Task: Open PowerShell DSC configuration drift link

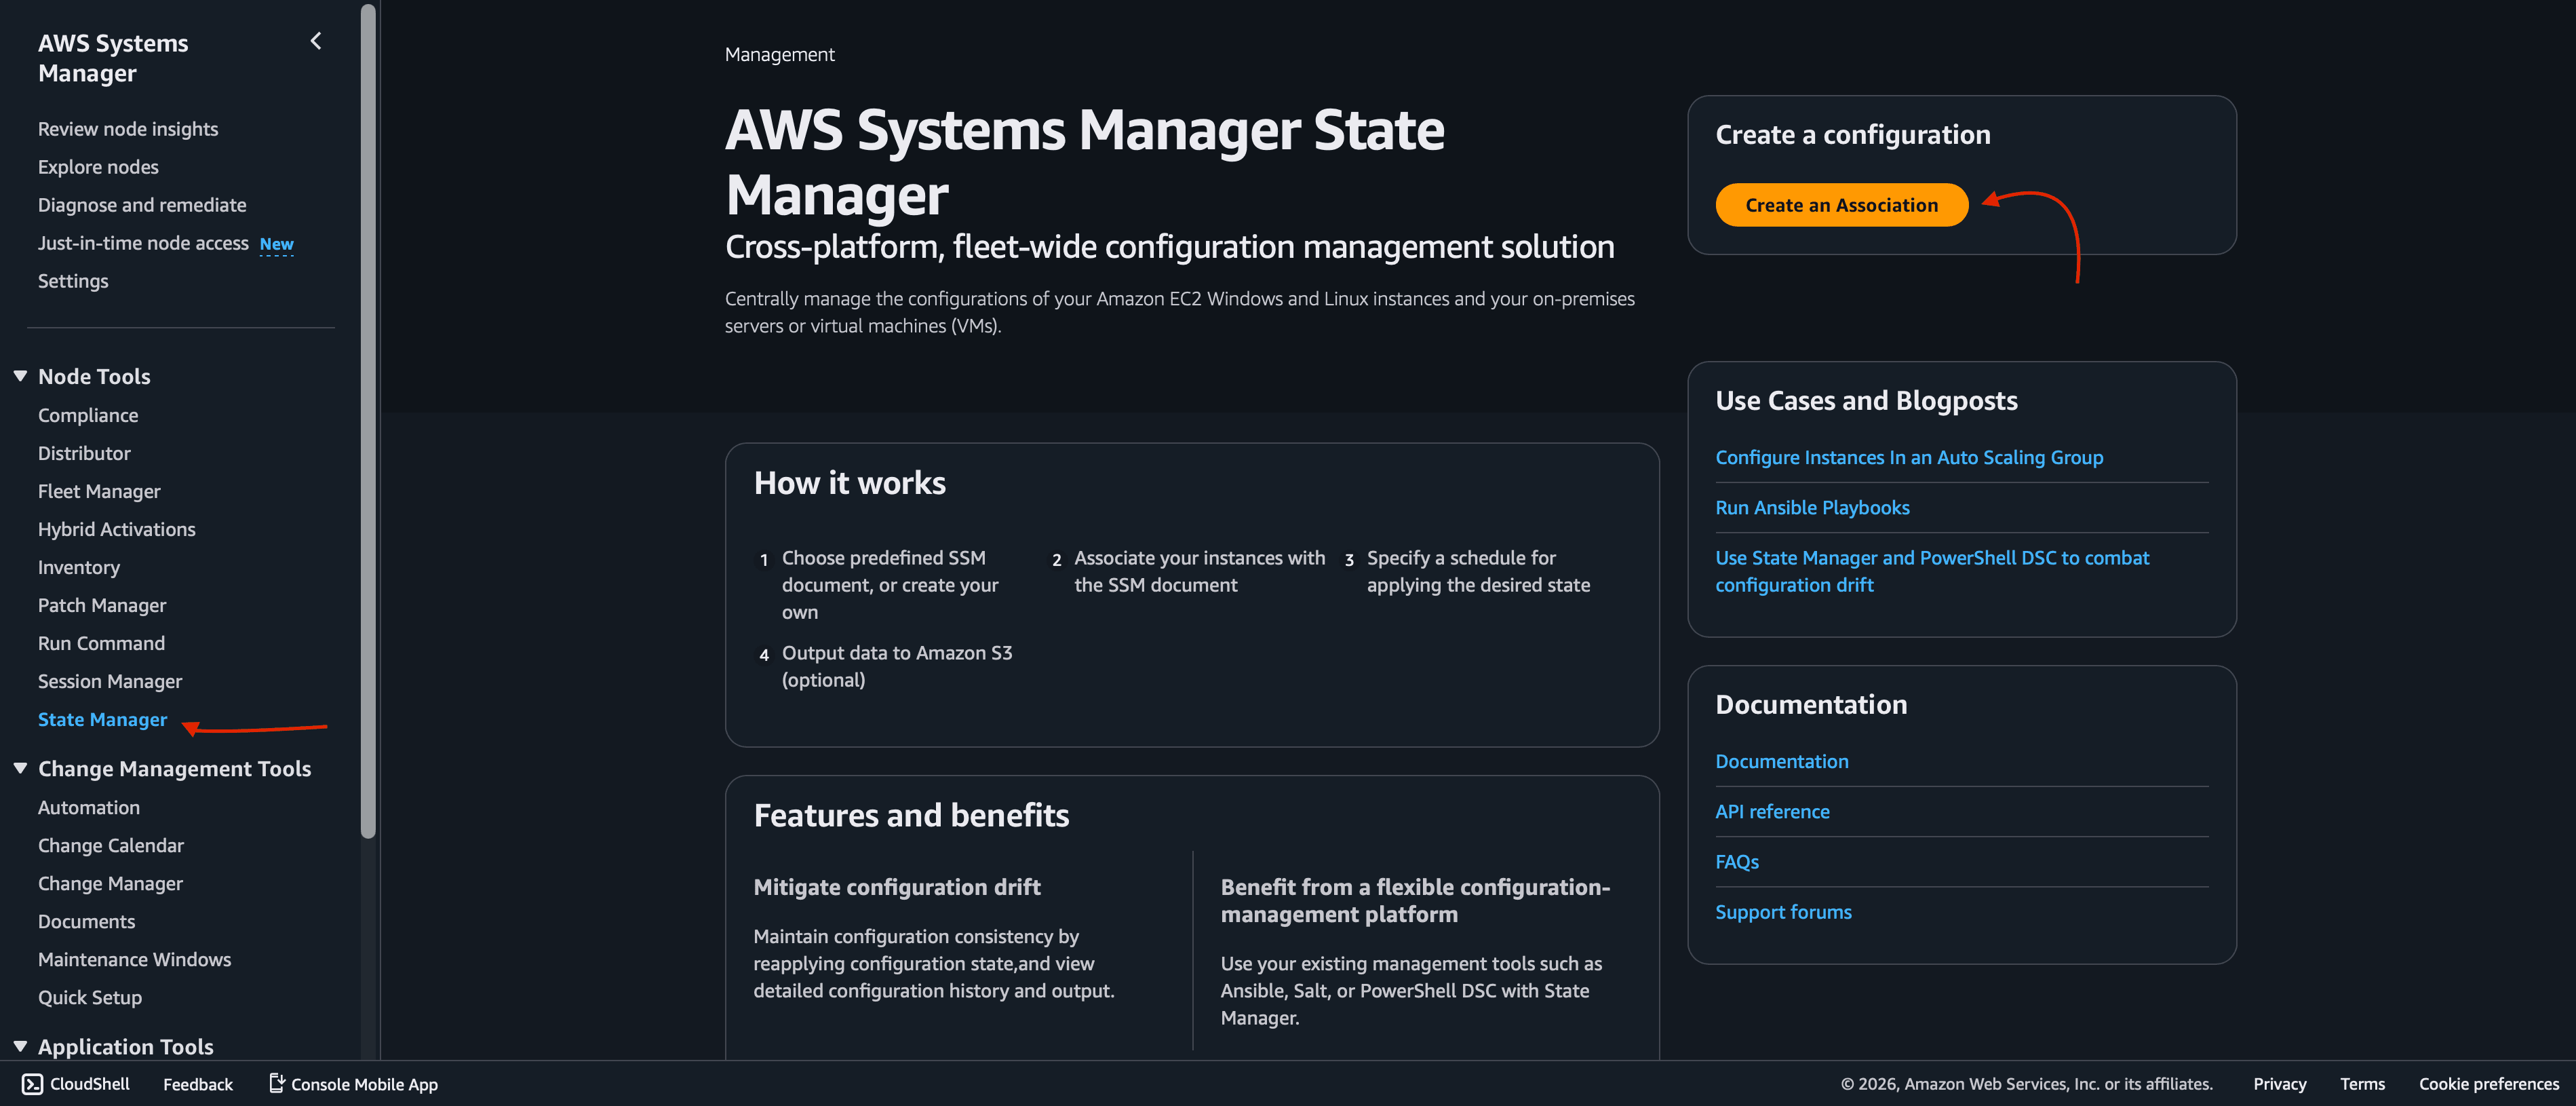Action: [x=1932, y=571]
